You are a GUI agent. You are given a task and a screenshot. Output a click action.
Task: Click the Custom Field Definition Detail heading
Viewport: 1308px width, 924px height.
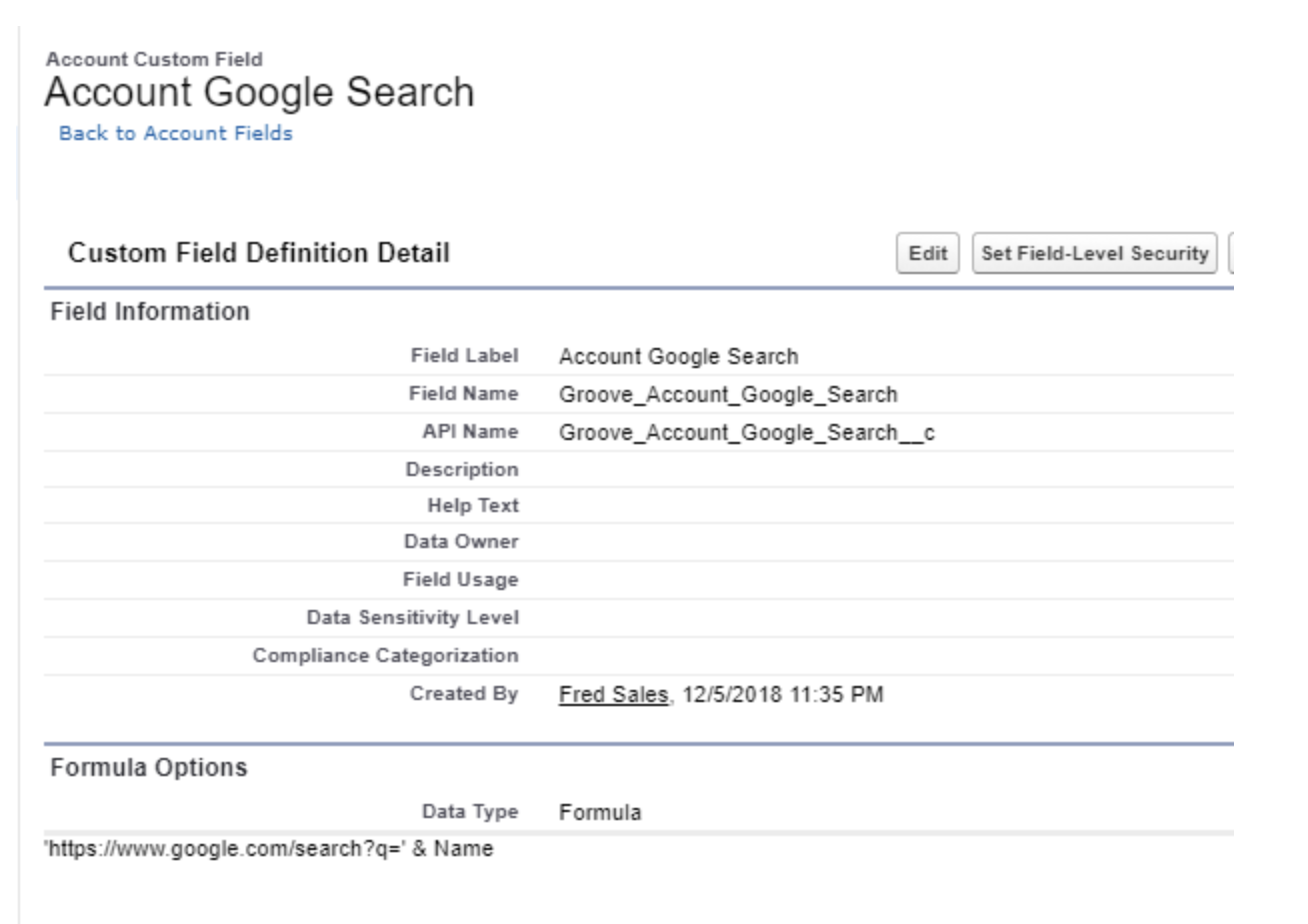coord(259,254)
